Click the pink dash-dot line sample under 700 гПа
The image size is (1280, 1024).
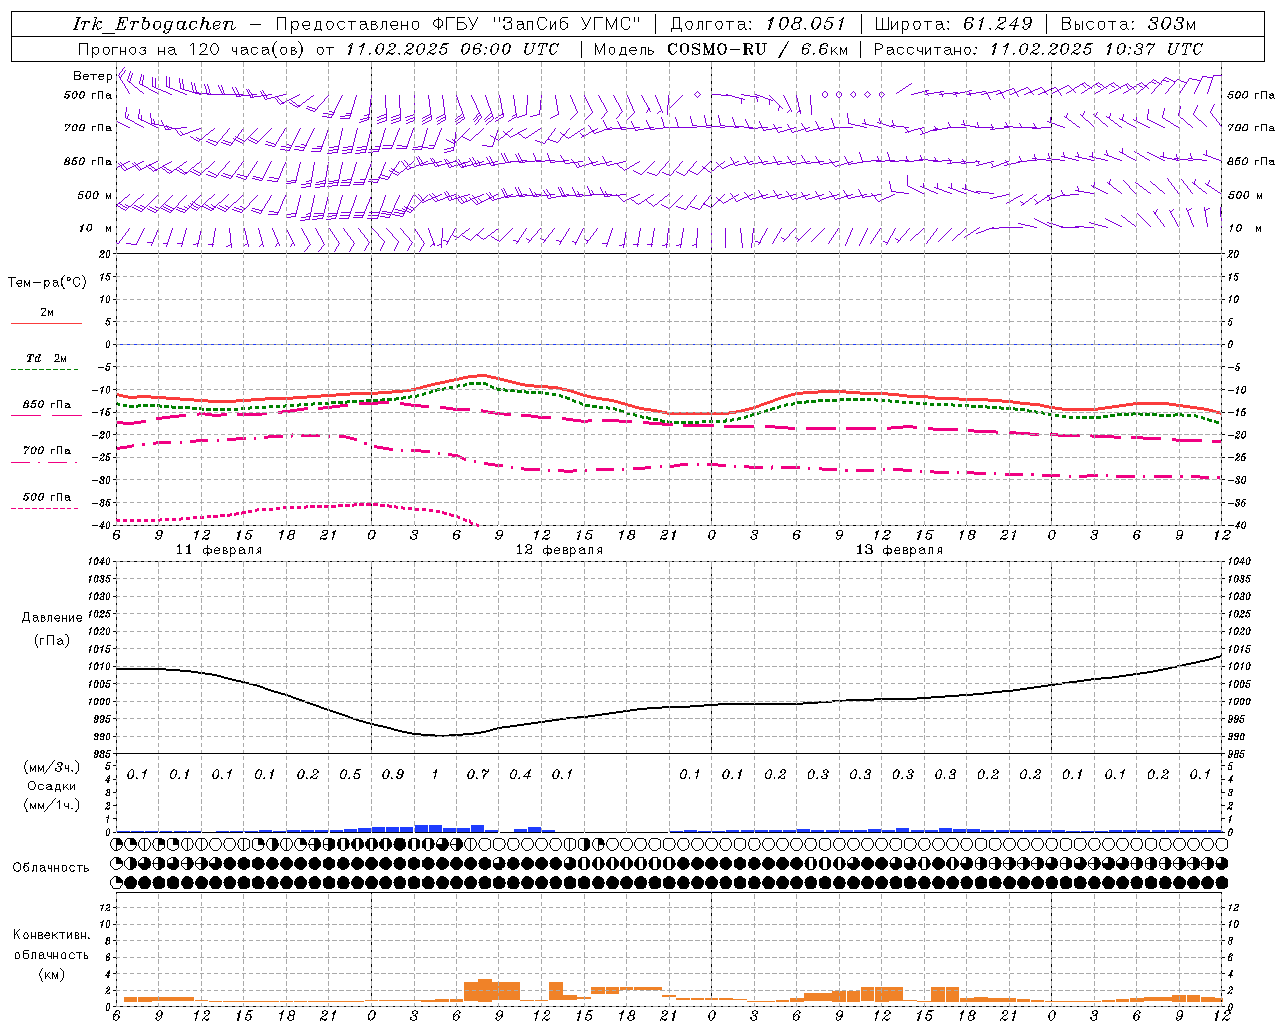pos(46,462)
